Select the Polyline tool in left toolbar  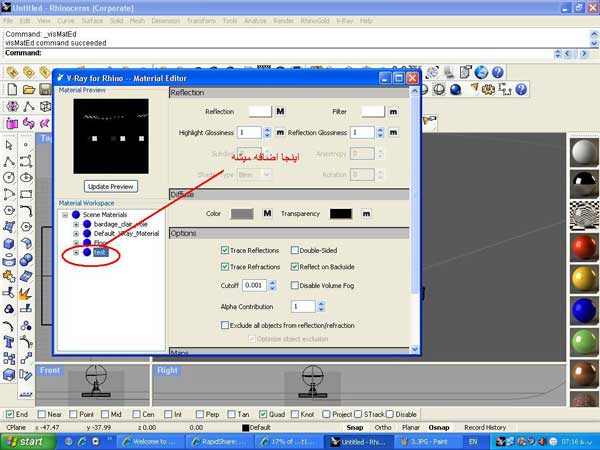click(x=9, y=161)
